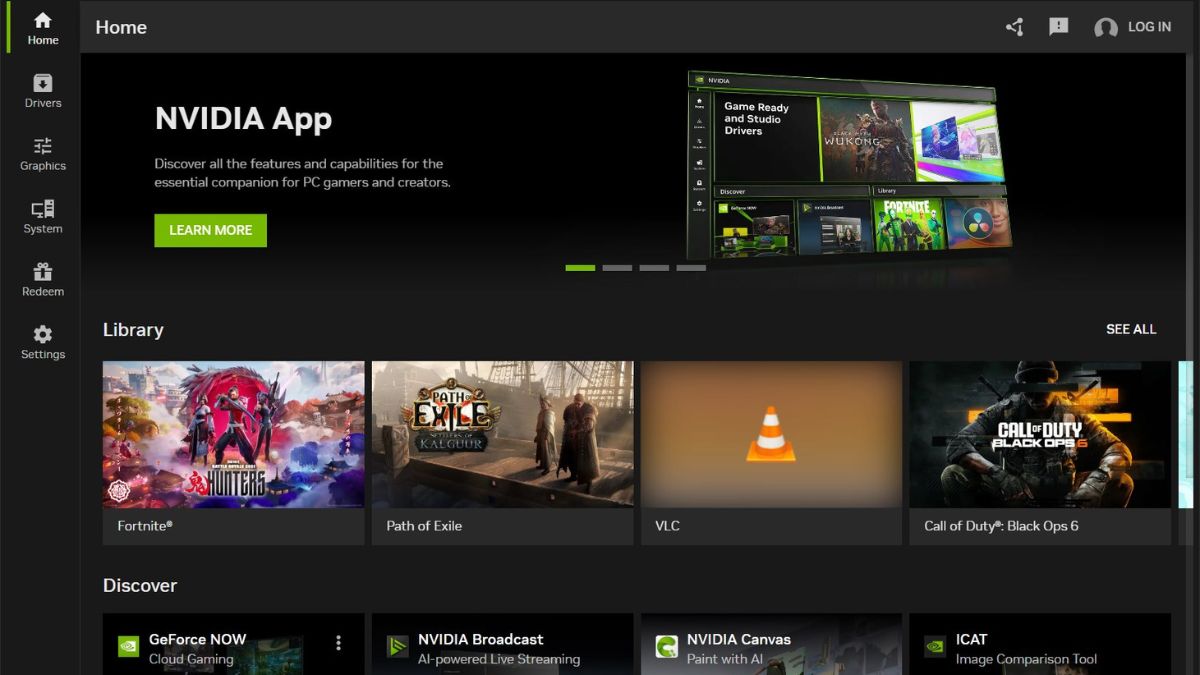Screen dimensions: 1200x675
Task: Open the NVIDIA Broadcast card title
Action: click(481, 639)
